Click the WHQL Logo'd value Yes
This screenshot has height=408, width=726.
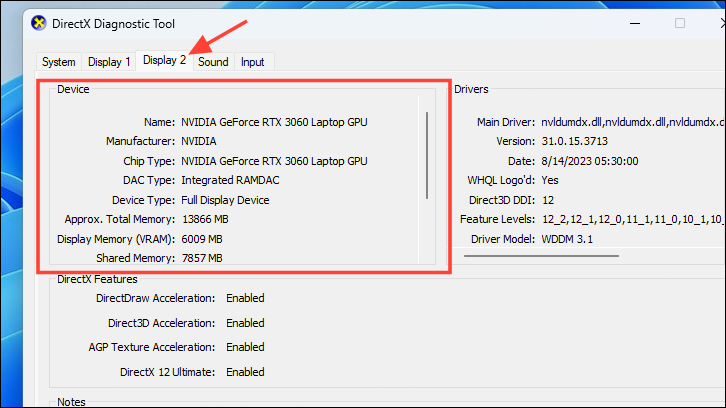(x=550, y=180)
